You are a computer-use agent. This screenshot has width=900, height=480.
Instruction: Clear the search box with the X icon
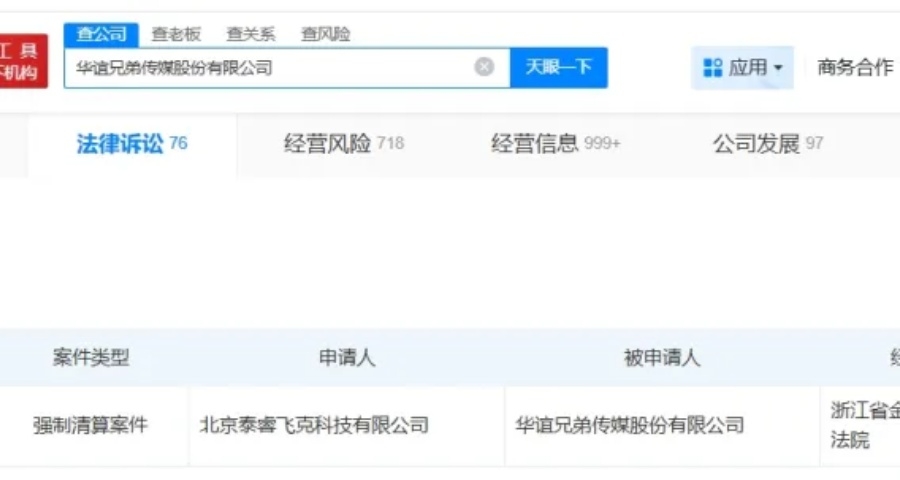[x=484, y=67]
